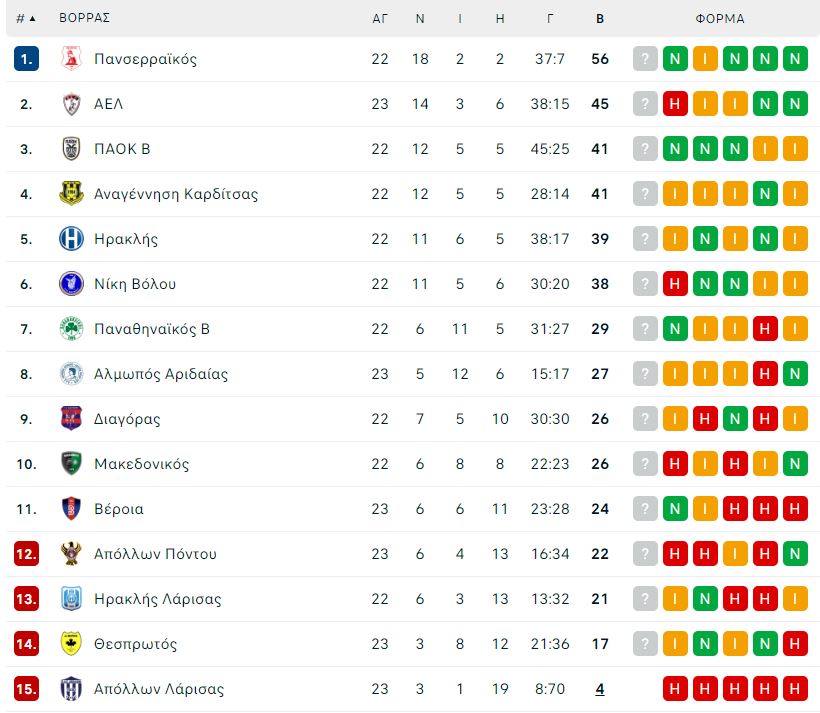Click the gray upcoming-match box for Πανσερραϊκός
This screenshot has height=713, width=820.
(x=645, y=59)
